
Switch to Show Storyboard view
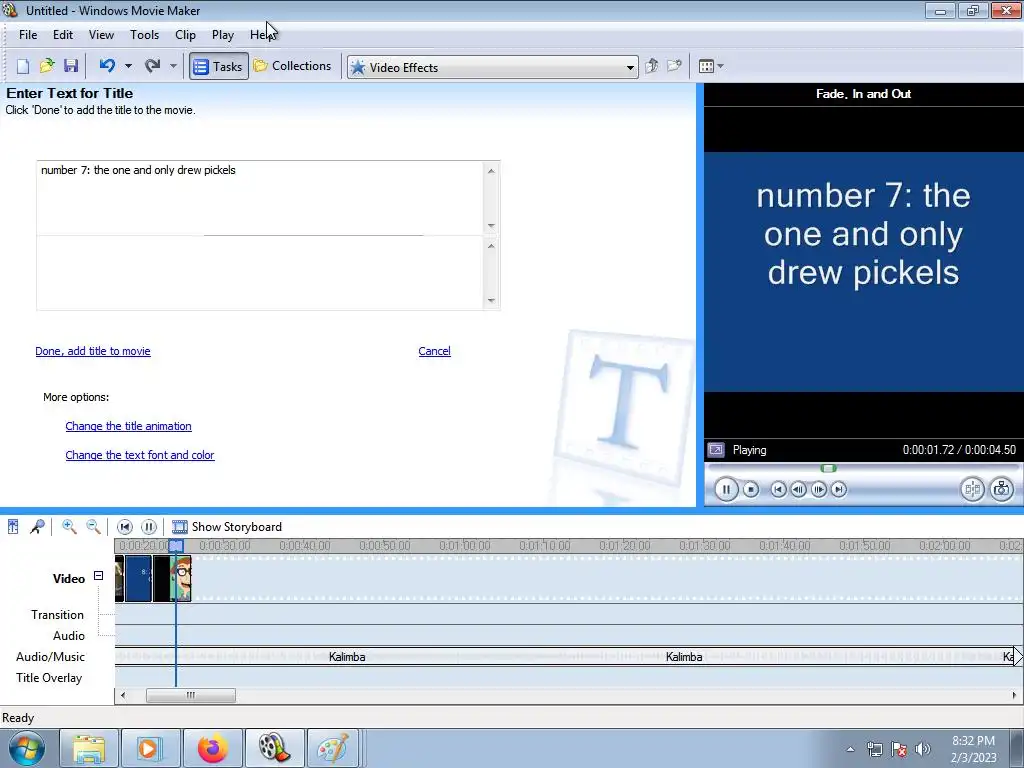pyautogui.click(x=227, y=526)
